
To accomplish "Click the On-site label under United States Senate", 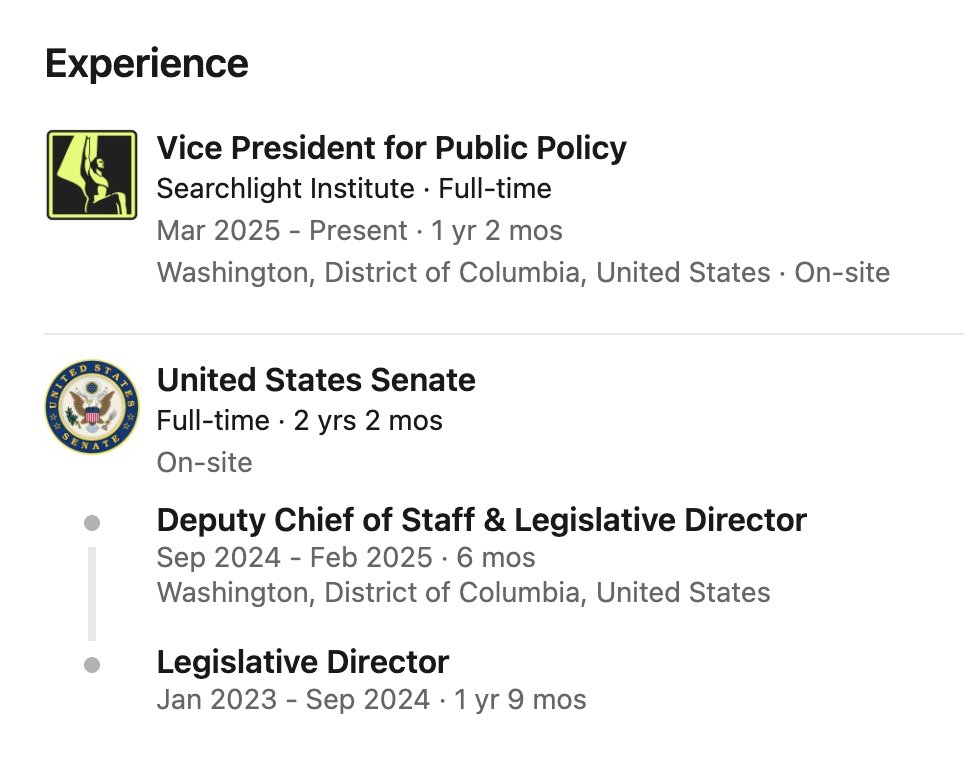I will pyautogui.click(x=204, y=462).
